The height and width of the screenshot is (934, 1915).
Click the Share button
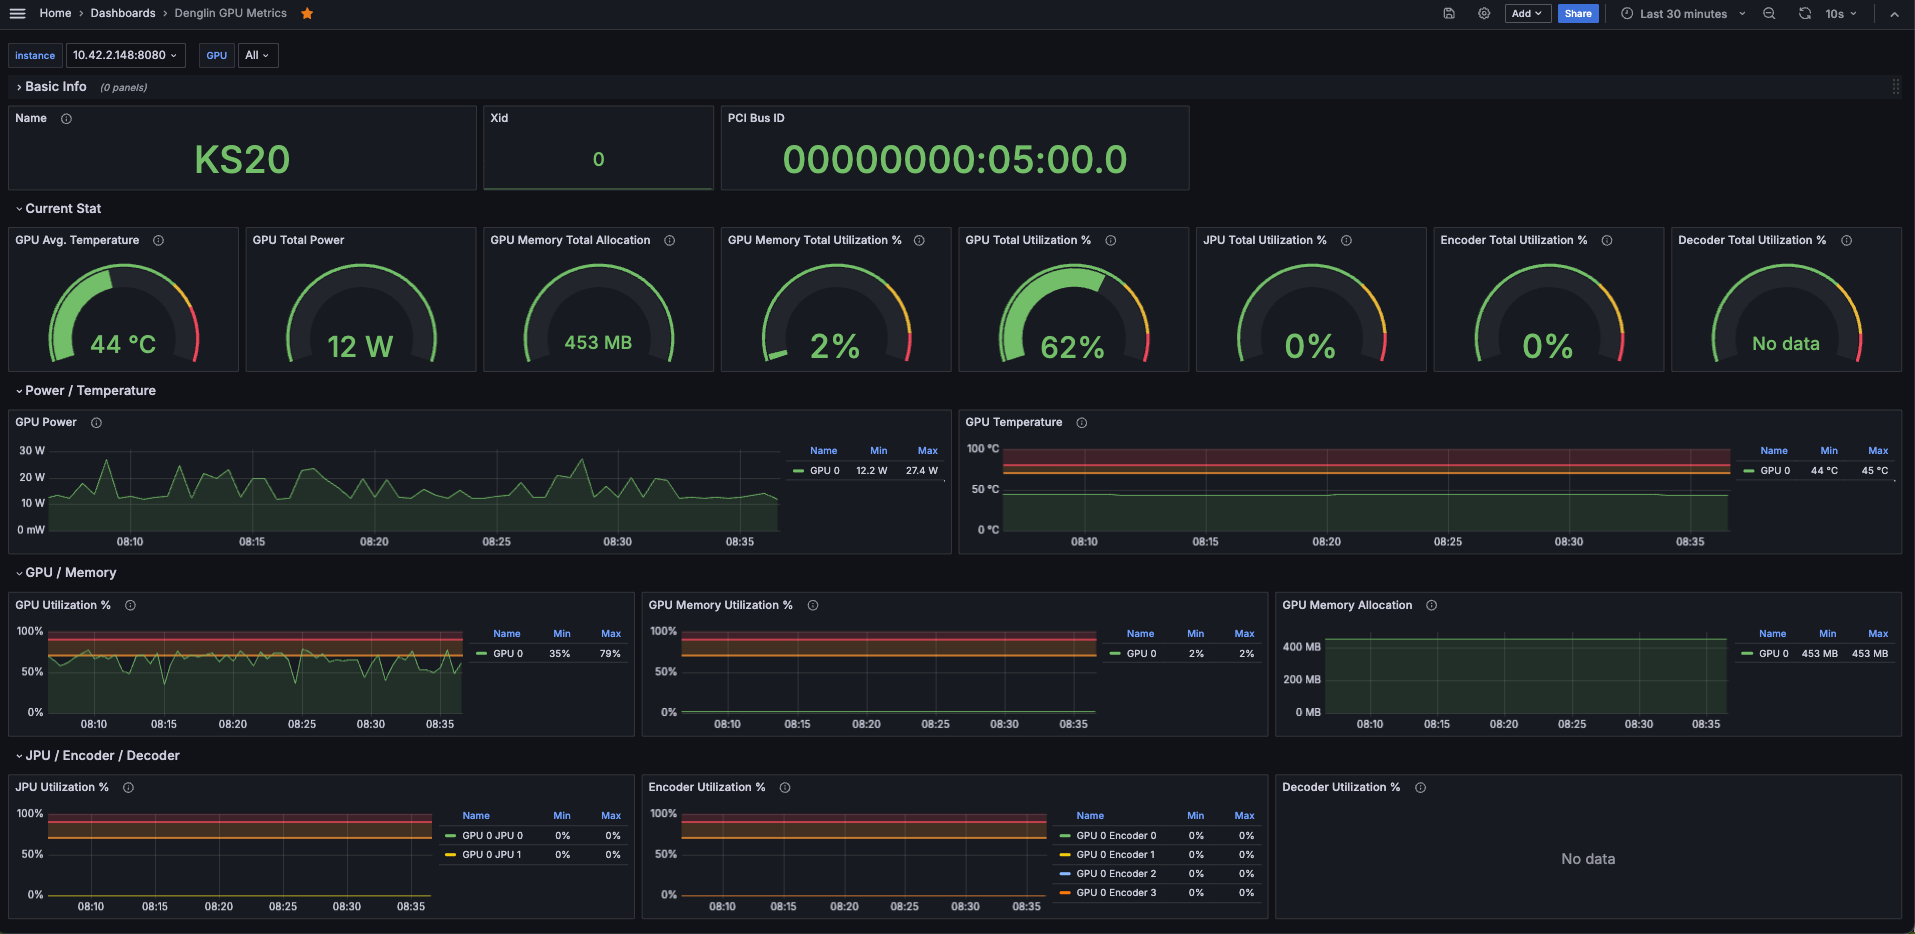(1577, 13)
